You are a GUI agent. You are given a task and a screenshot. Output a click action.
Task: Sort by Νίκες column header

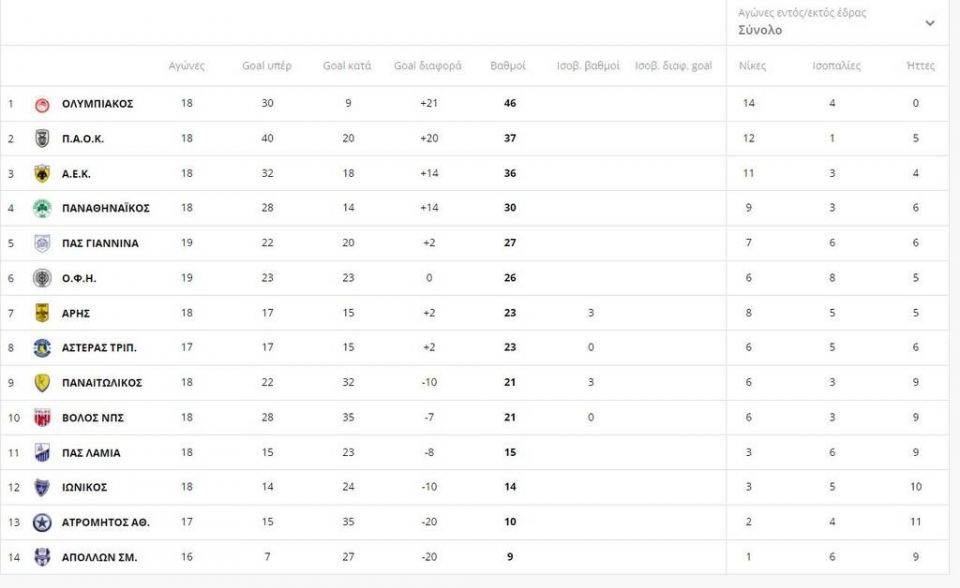click(752, 66)
